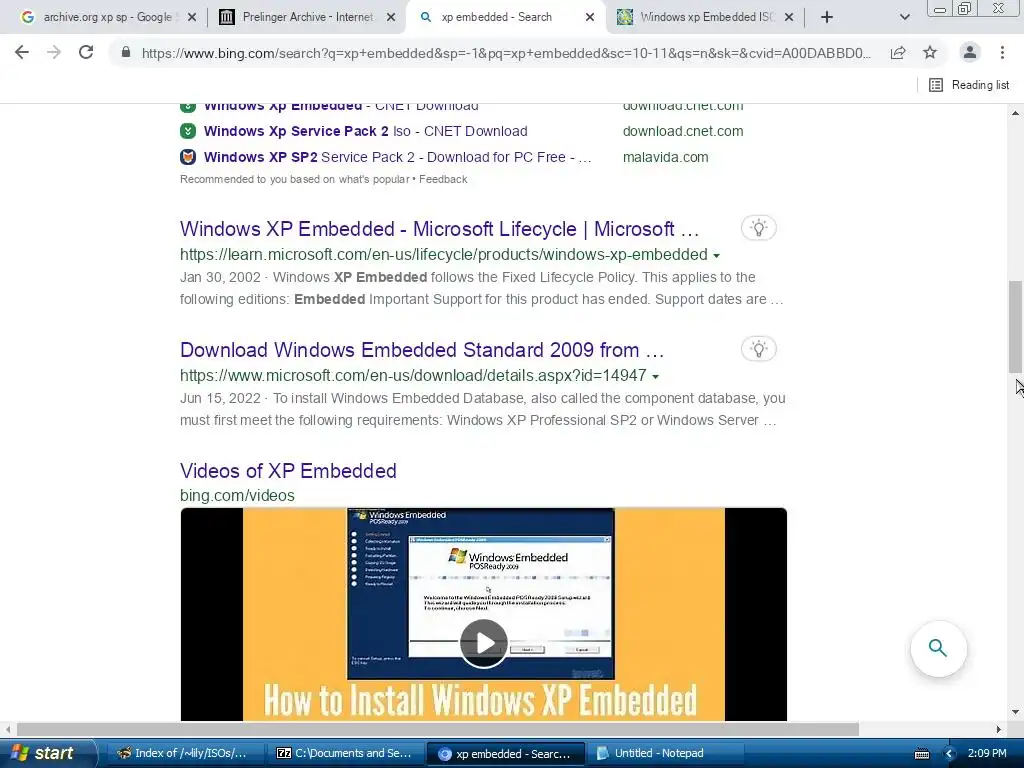Viewport: 1024px width, 768px height.
Task: Click the bing.com/videos link
Action: coord(237,496)
